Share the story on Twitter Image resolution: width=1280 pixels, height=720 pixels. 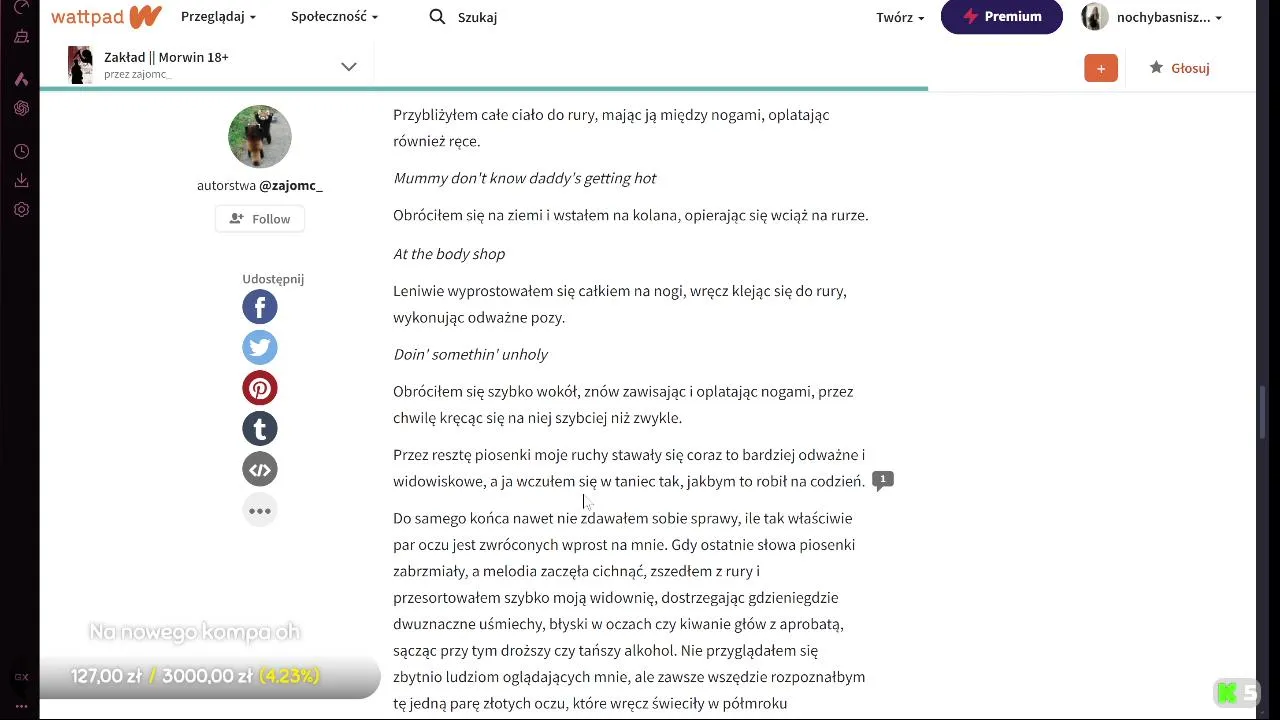coord(260,347)
